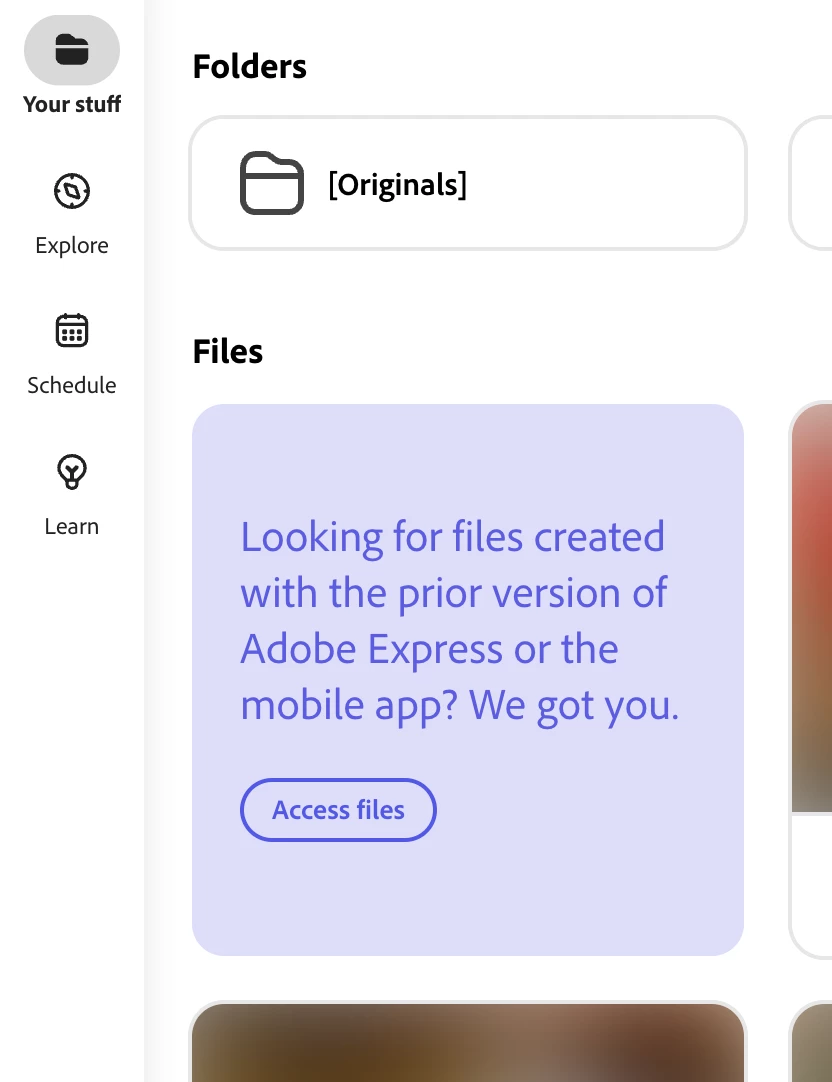The image size is (832, 1082).
Task: Open the Learn label in the sidebar
Action: [x=72, y=527]
